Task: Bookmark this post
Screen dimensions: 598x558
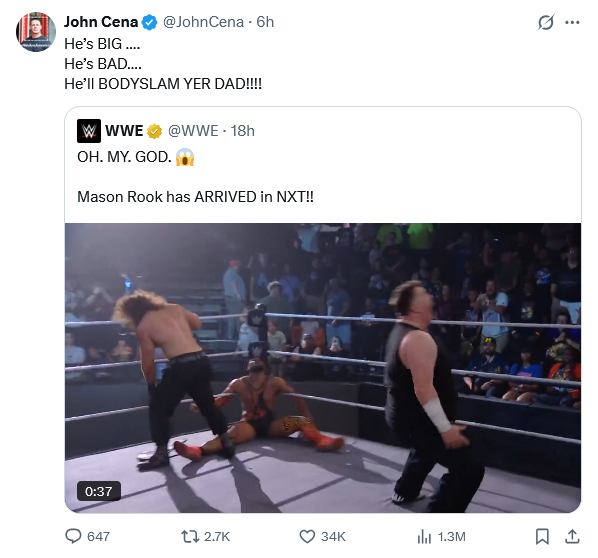Action: (x=542, y=536)
